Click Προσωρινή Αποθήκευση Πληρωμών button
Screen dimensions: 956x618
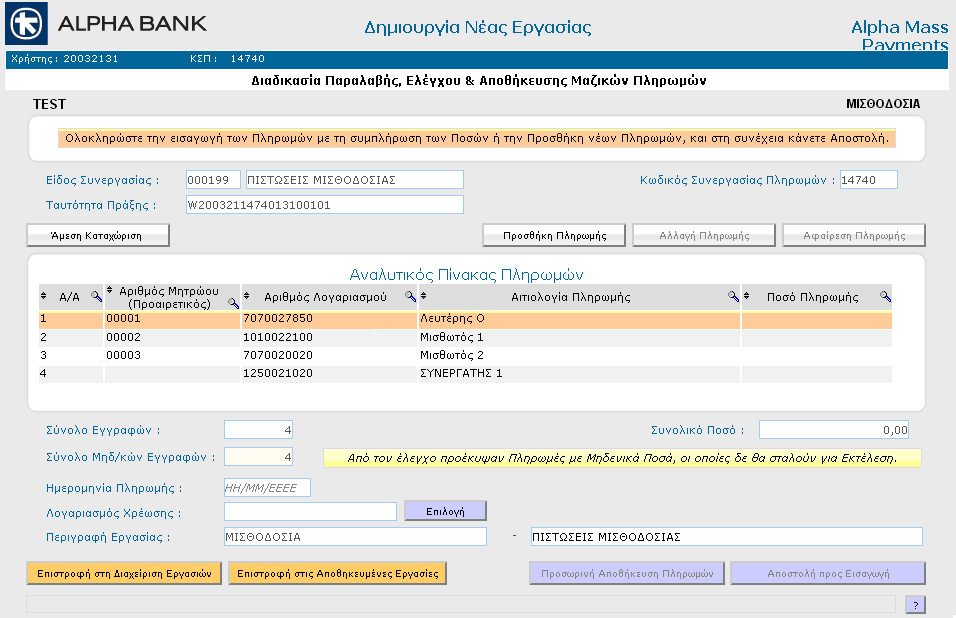[x=627, y=574]
